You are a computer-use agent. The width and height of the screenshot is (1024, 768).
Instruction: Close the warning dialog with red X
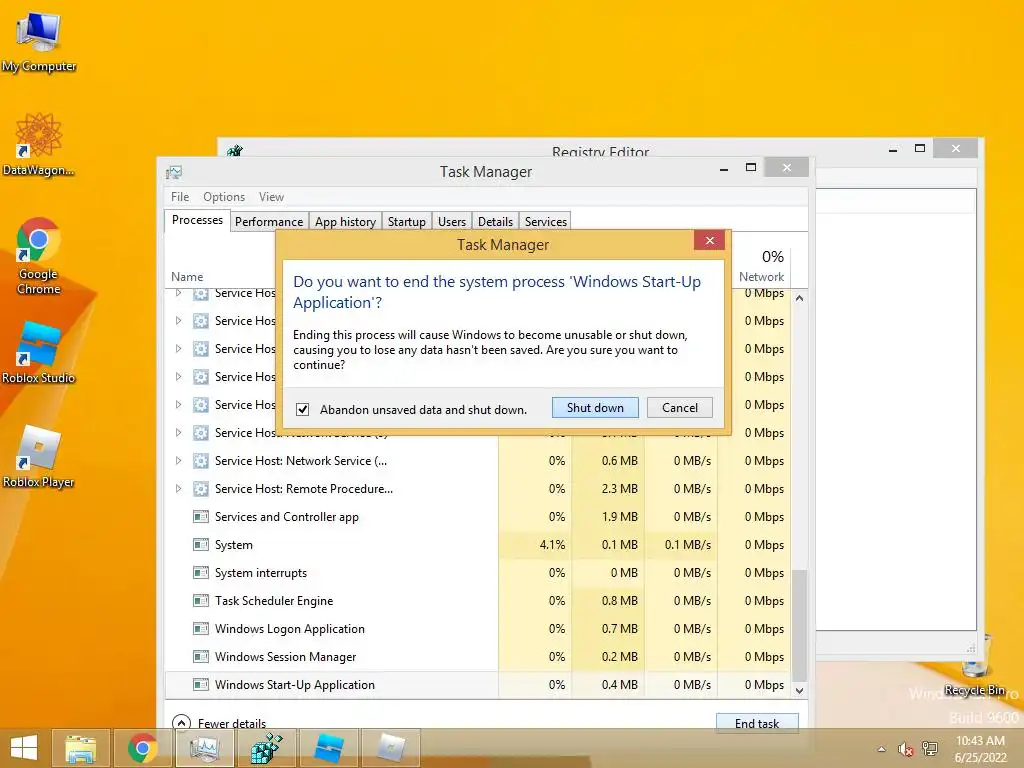pos(709,240)
